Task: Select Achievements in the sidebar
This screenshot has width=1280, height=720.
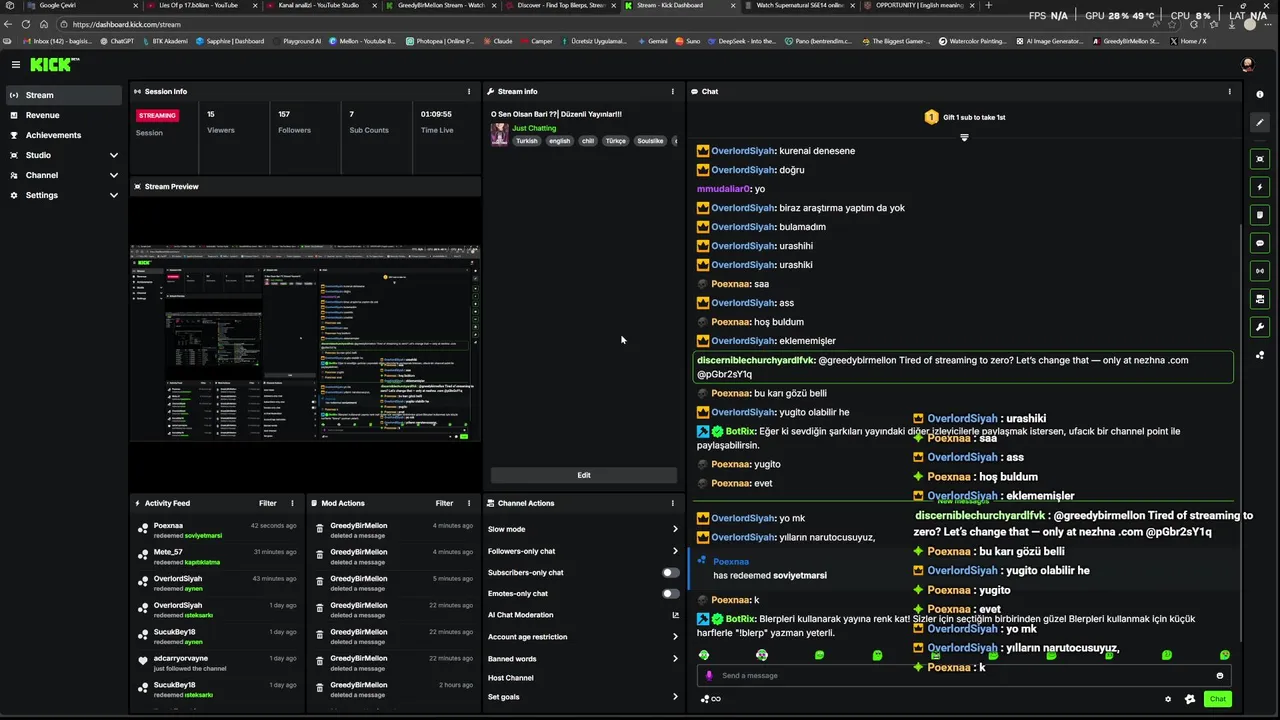Action: 62,135
